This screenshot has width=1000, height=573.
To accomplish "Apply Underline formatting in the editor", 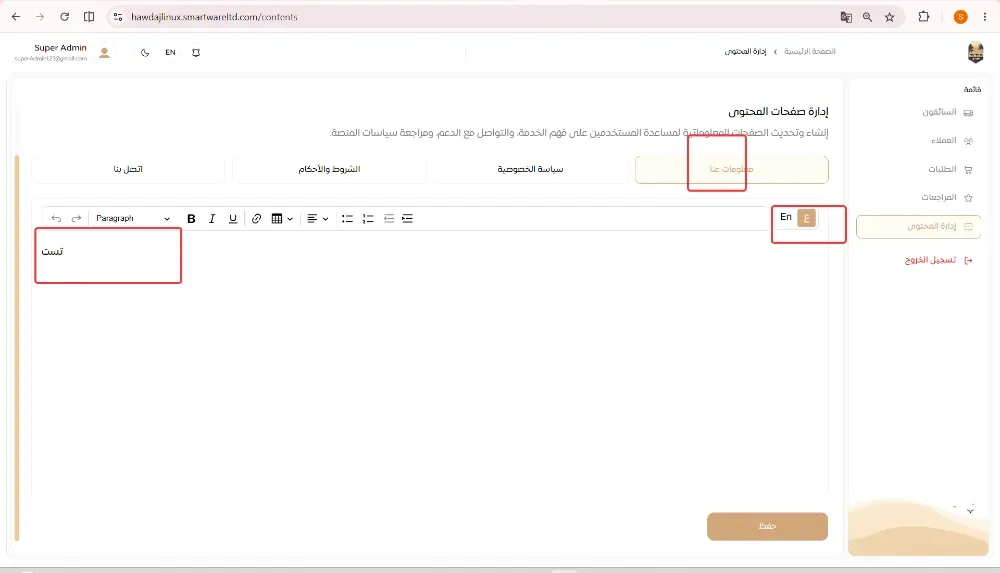I will coord(233,218).
